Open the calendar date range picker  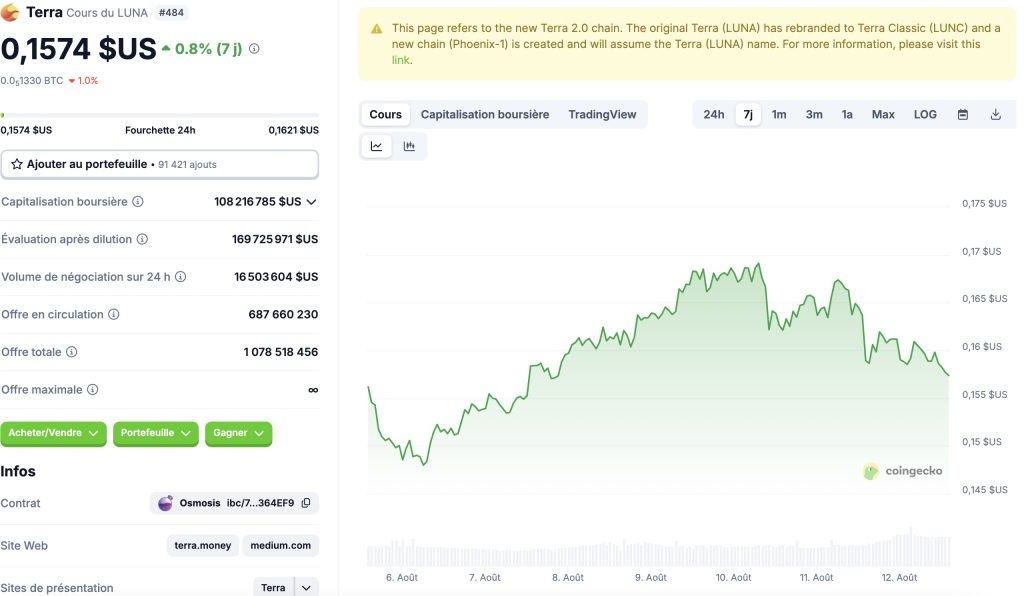click(x=963, y=114)
